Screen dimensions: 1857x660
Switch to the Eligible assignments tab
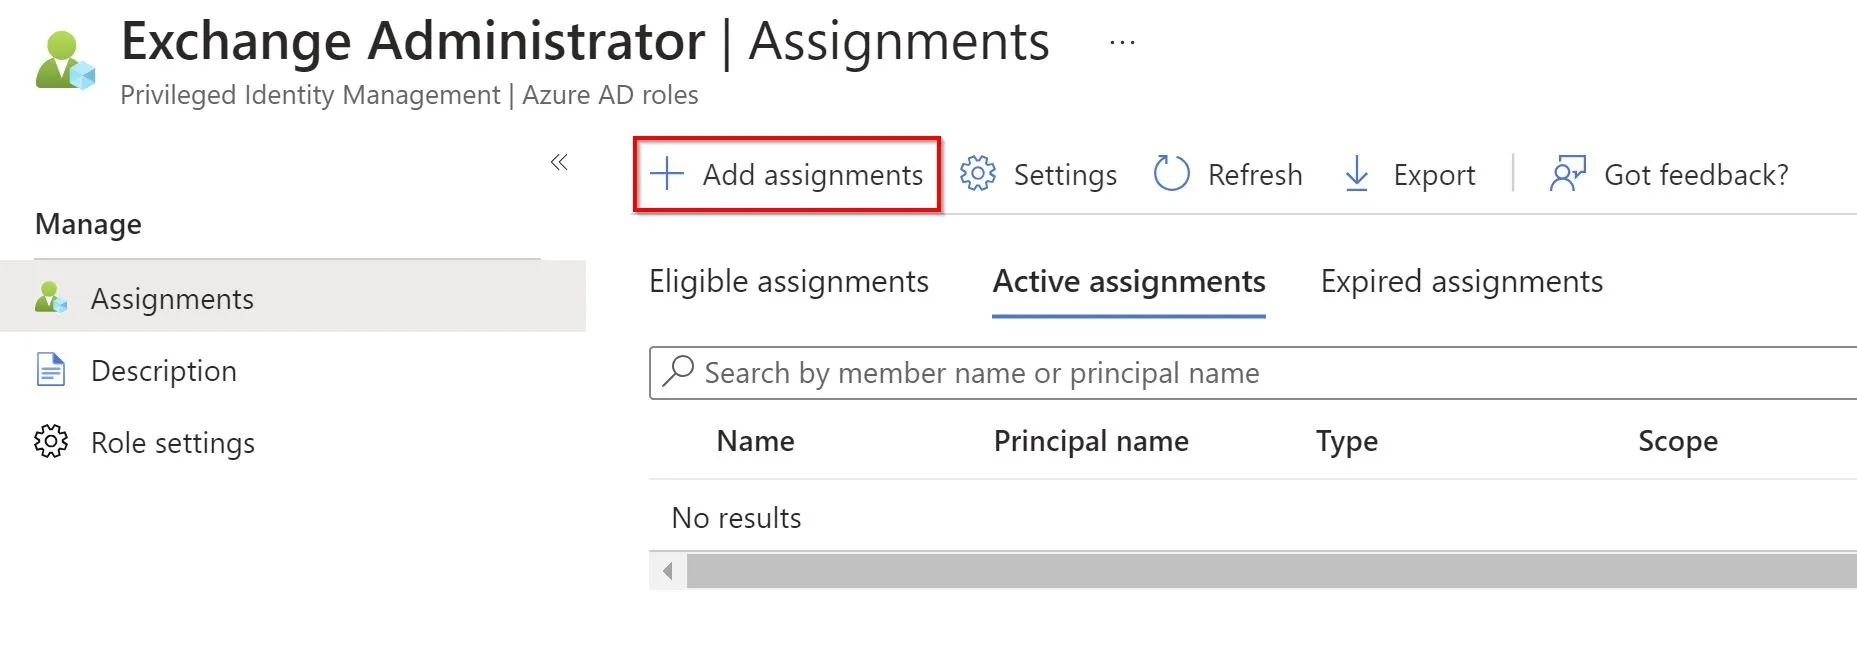(x=789, y=282)
